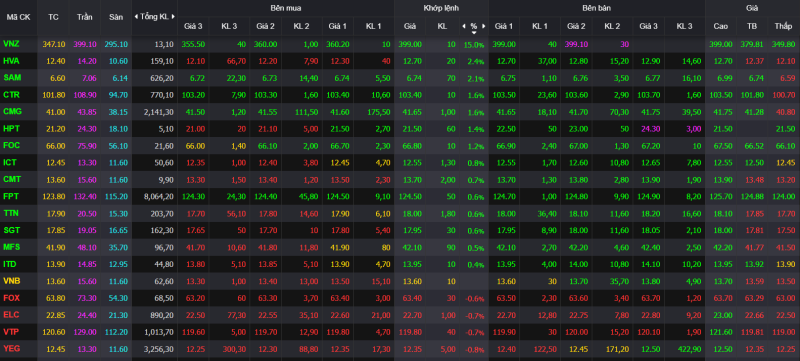Click VTP reference price 120.60
This screenshot has height=361, width=800.
click(x=55, y=331)
